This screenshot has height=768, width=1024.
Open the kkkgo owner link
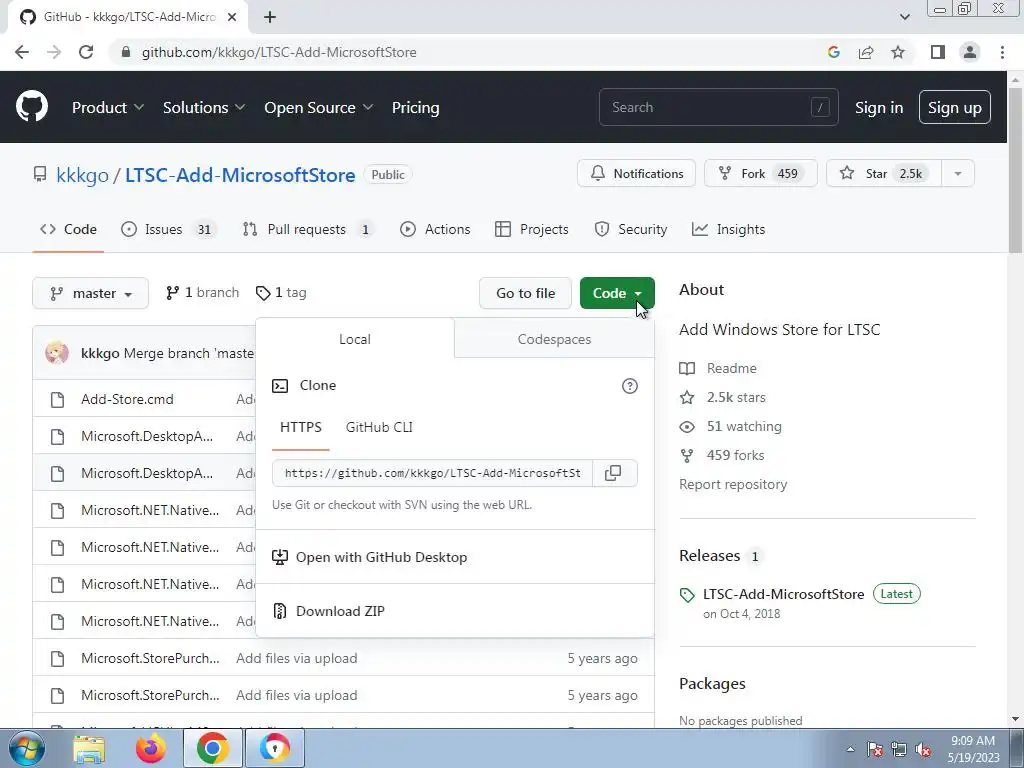[82, 175]
